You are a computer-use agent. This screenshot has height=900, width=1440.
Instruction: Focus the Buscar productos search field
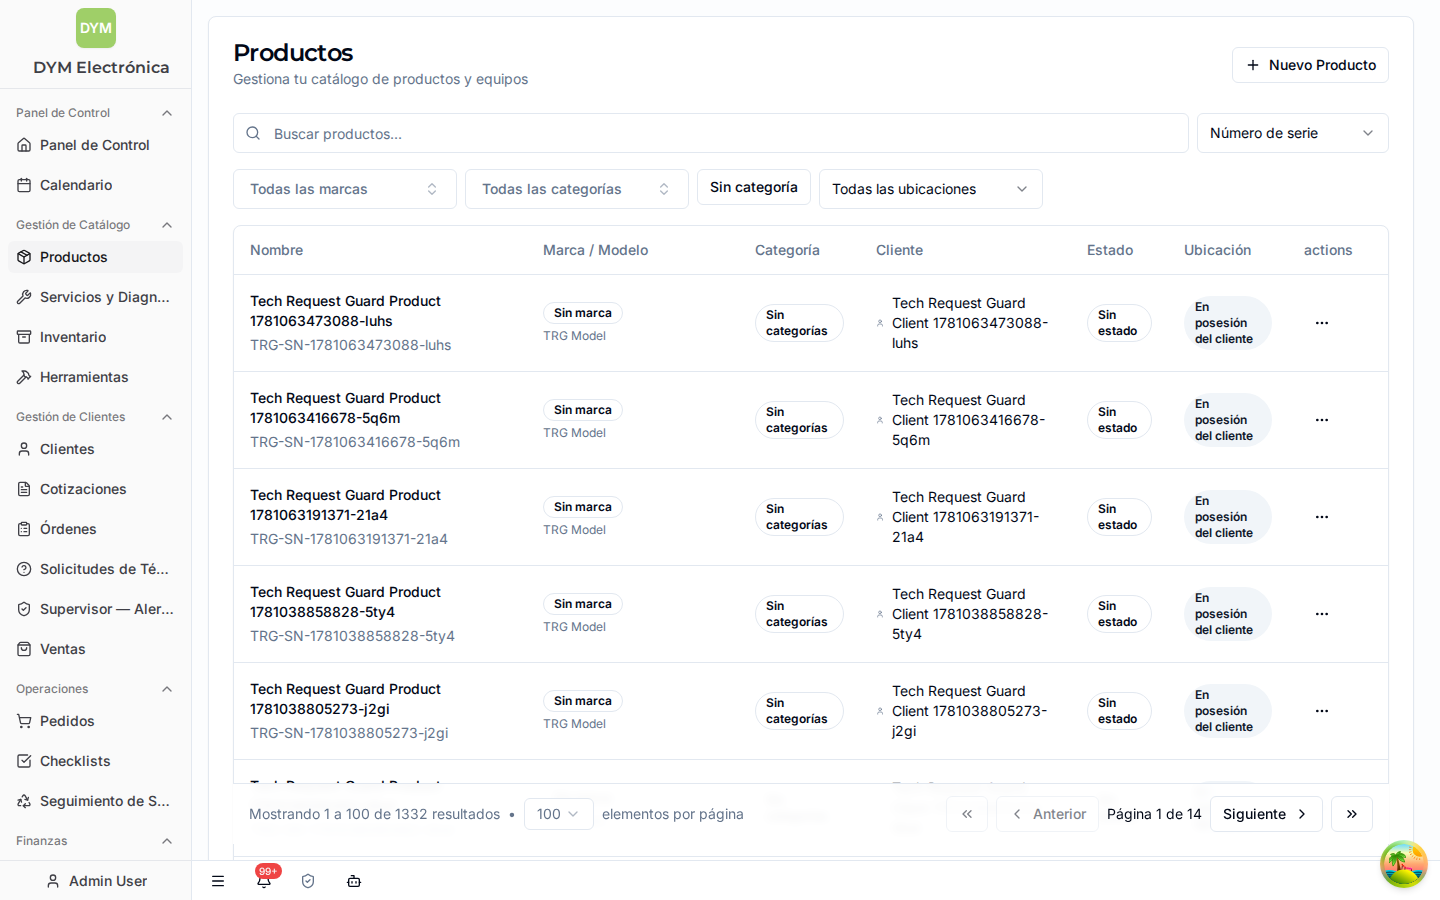coord(710,133)
